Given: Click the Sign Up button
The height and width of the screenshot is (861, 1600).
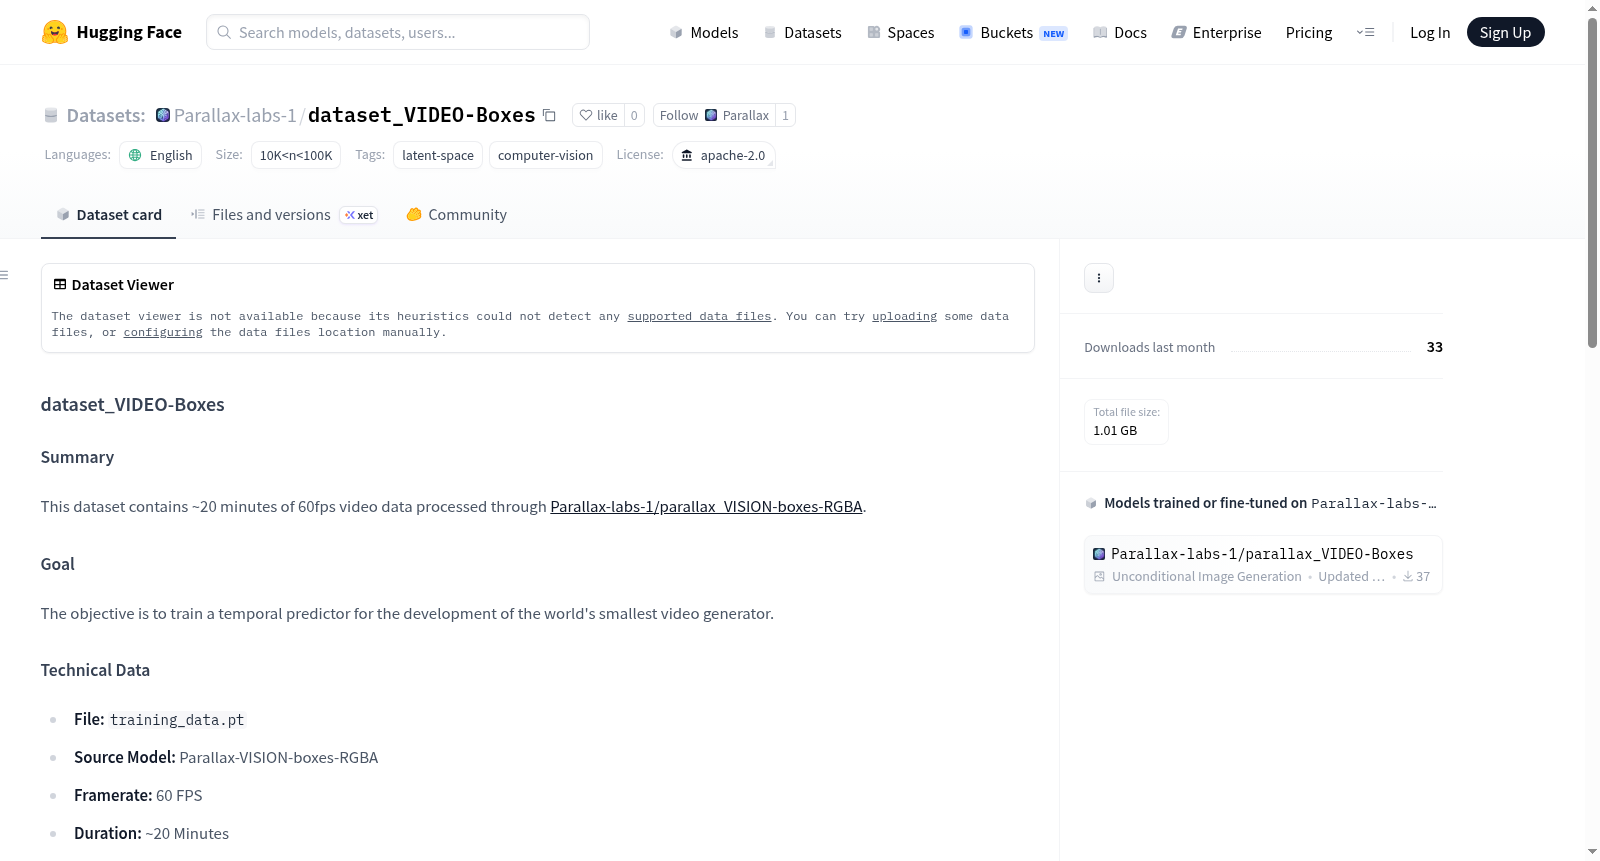Looking at the screenshot, I should point(1505,32).
